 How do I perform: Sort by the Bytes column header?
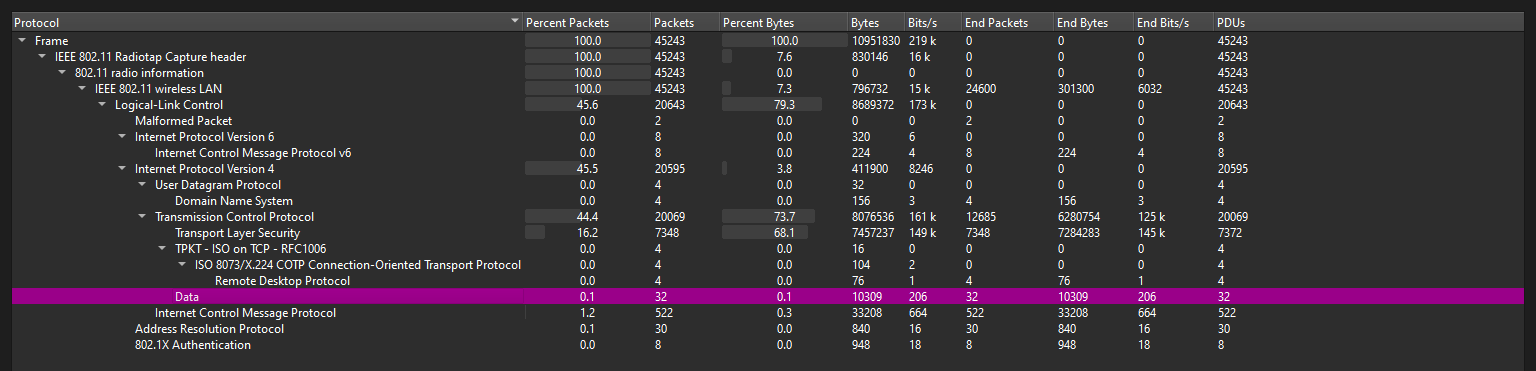click(x=876, y=22)
